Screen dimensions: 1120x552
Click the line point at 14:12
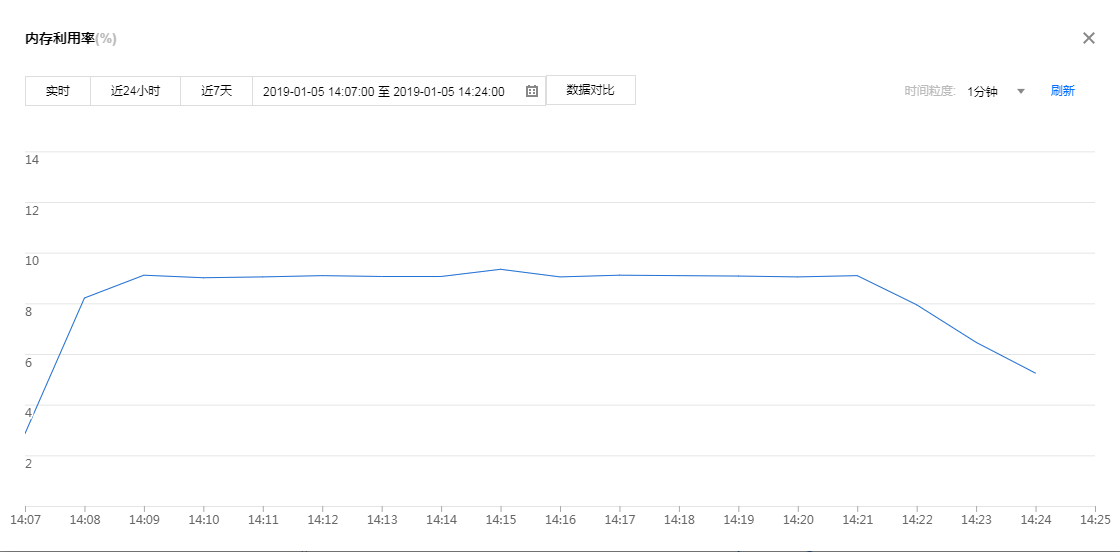322,275
